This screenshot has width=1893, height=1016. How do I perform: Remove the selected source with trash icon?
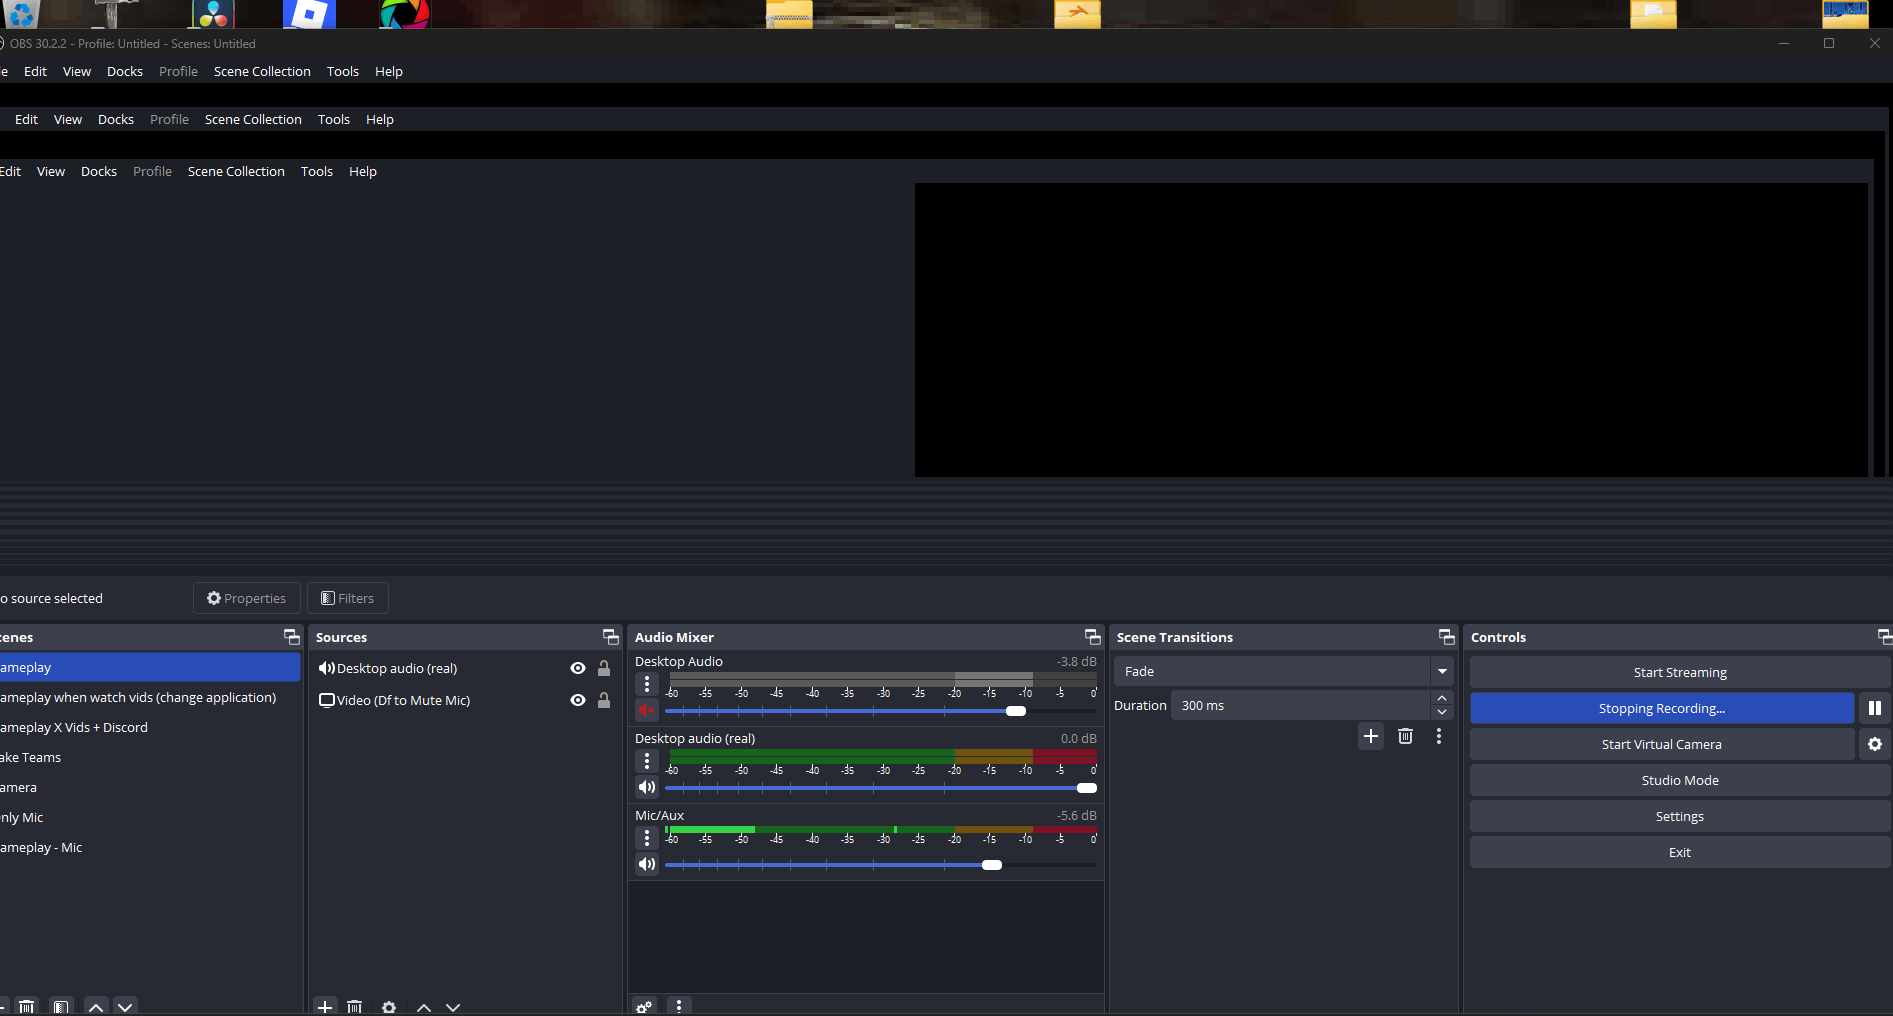354,1007
